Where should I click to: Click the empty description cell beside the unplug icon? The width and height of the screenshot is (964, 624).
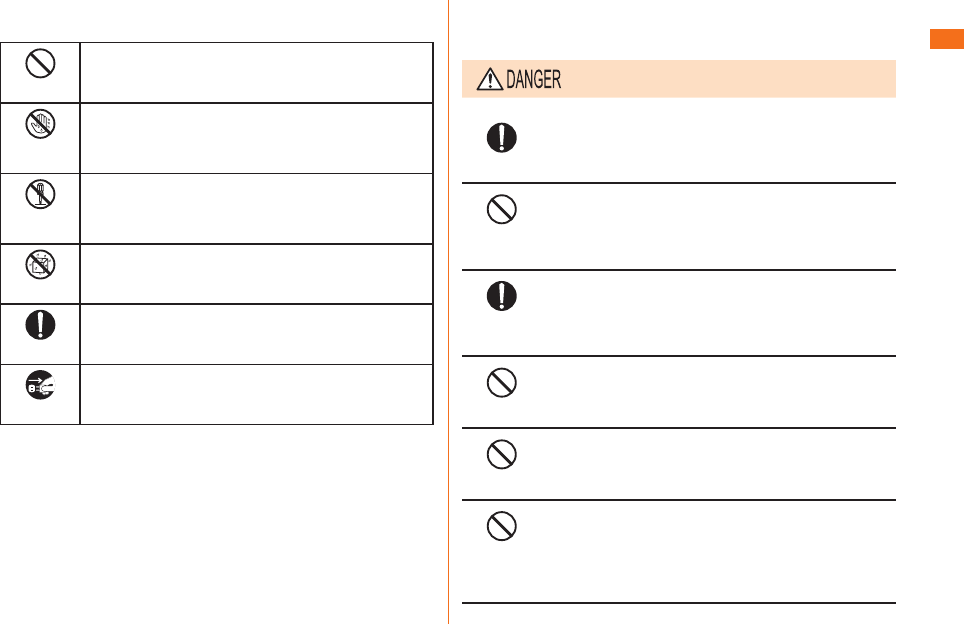256,395
